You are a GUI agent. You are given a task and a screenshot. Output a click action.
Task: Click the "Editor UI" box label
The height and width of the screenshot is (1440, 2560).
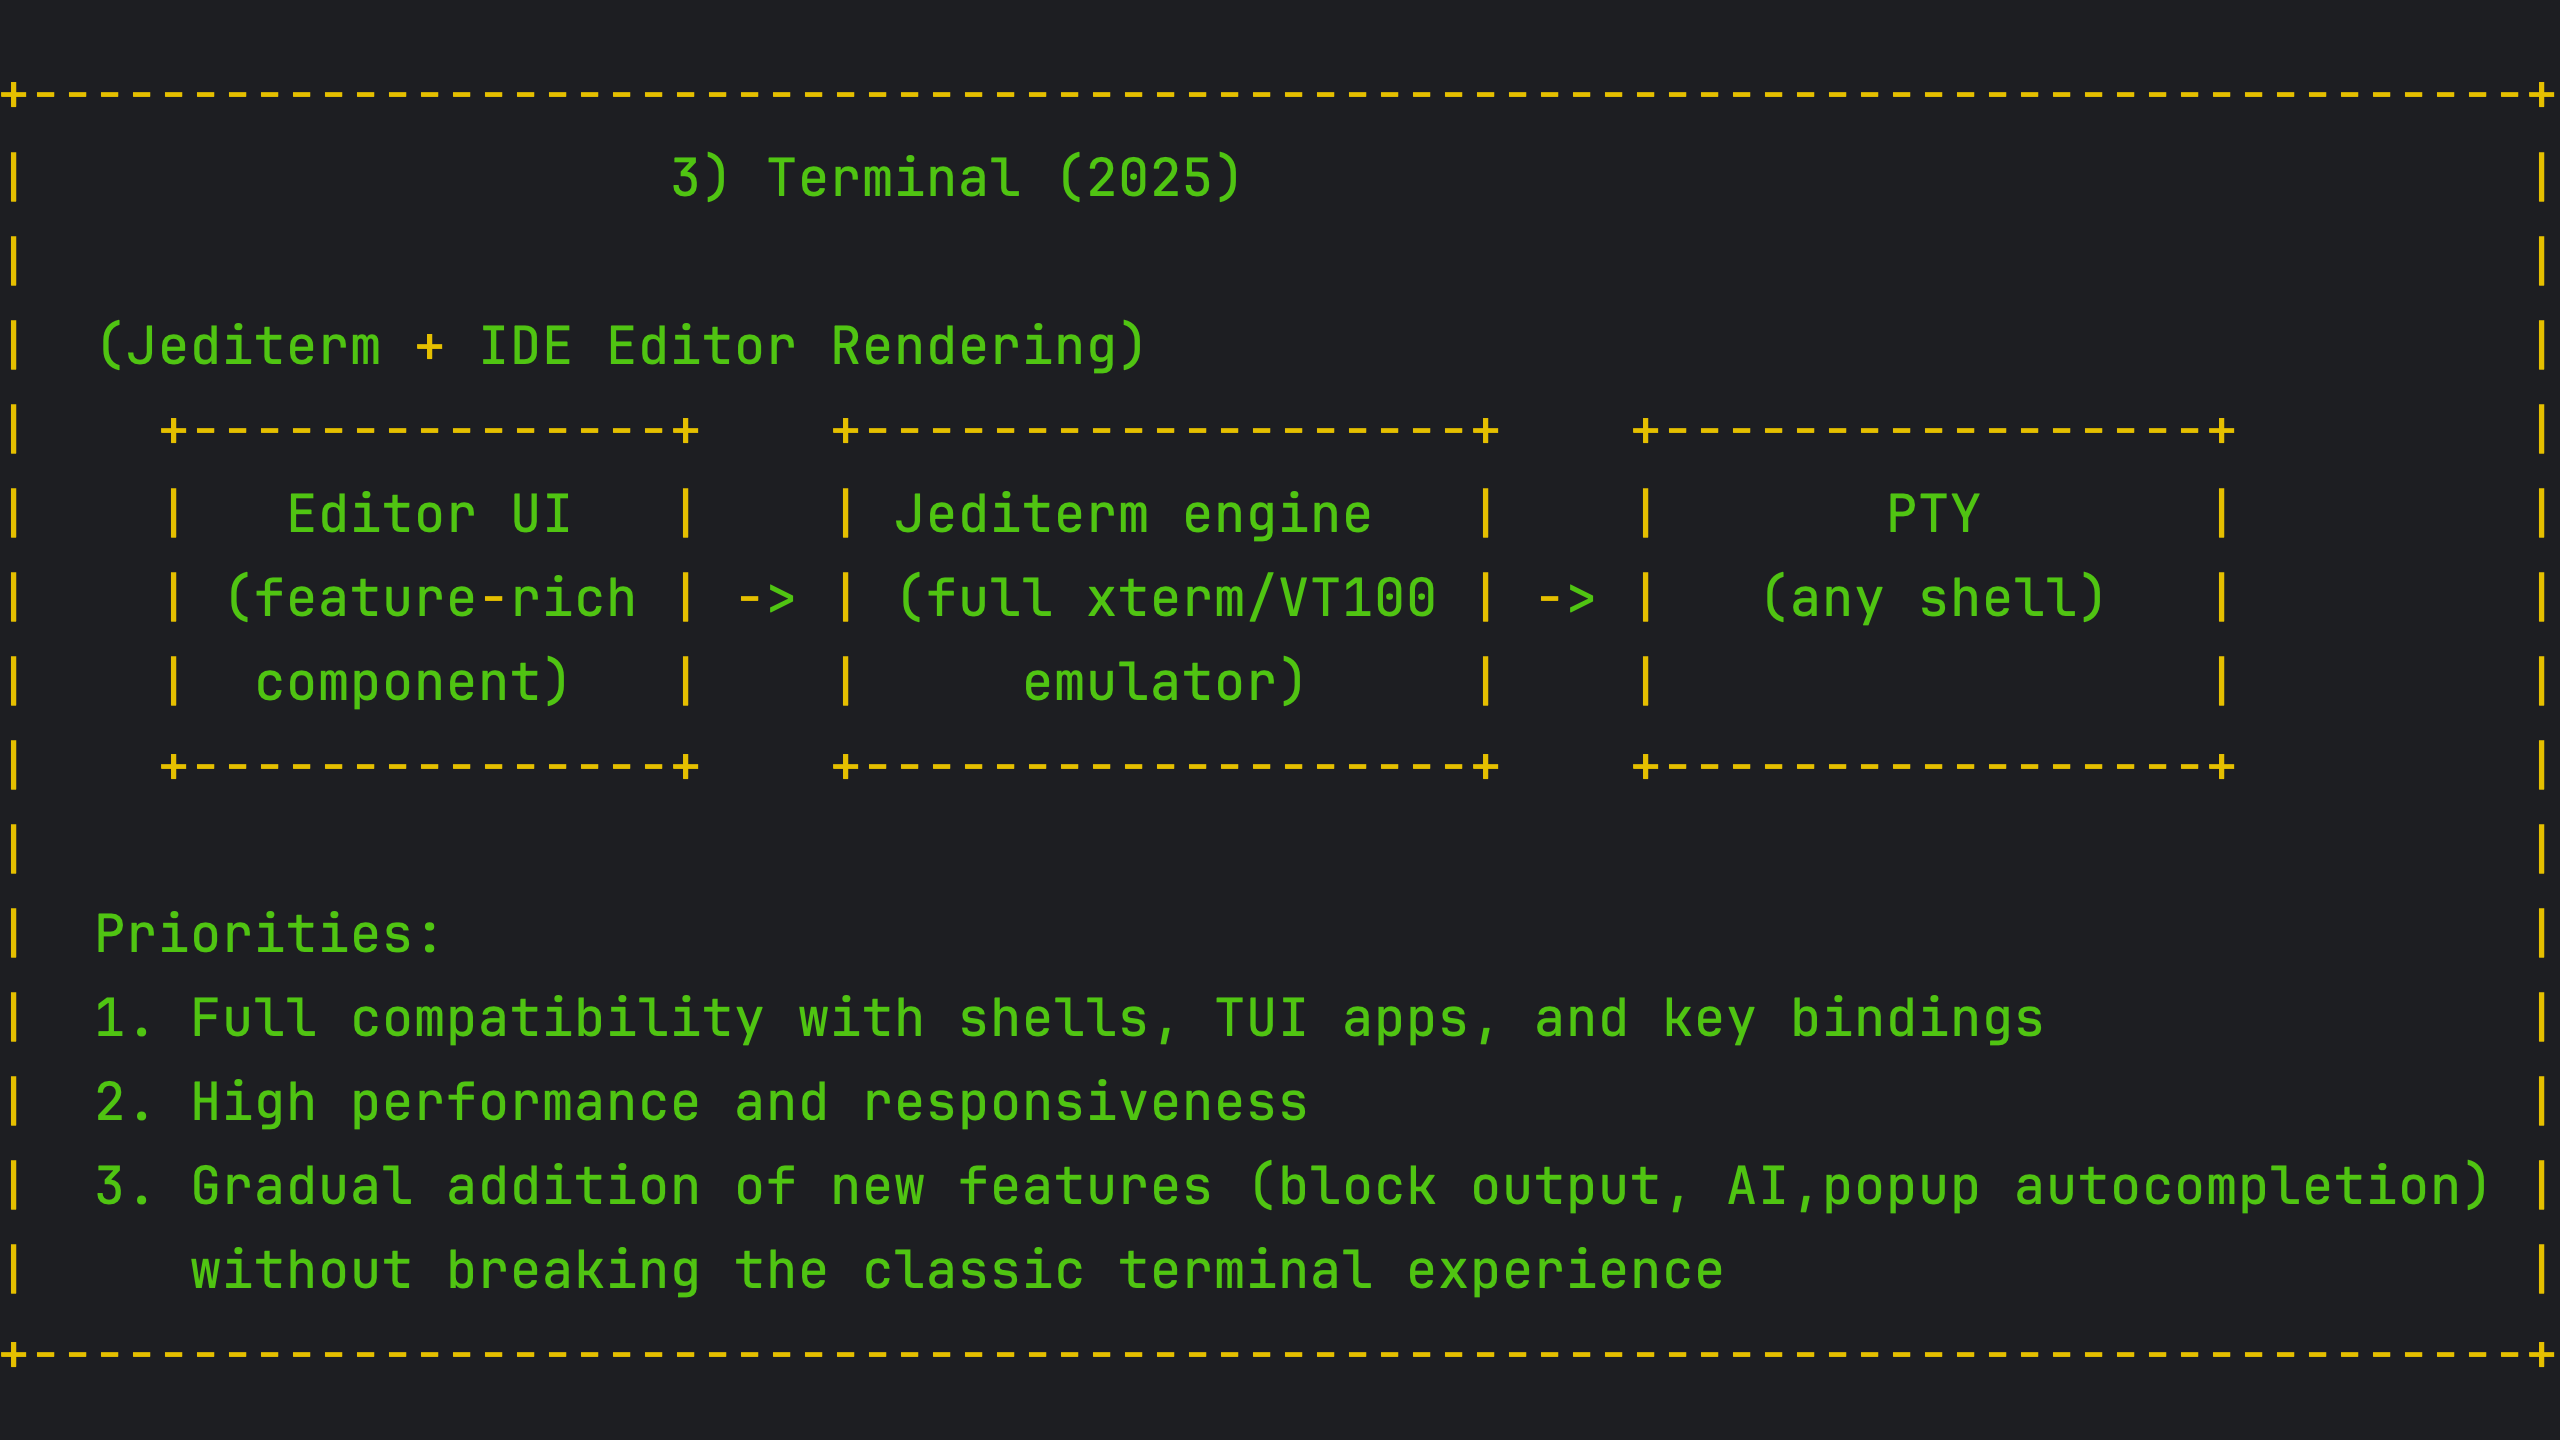click(429, 515)
